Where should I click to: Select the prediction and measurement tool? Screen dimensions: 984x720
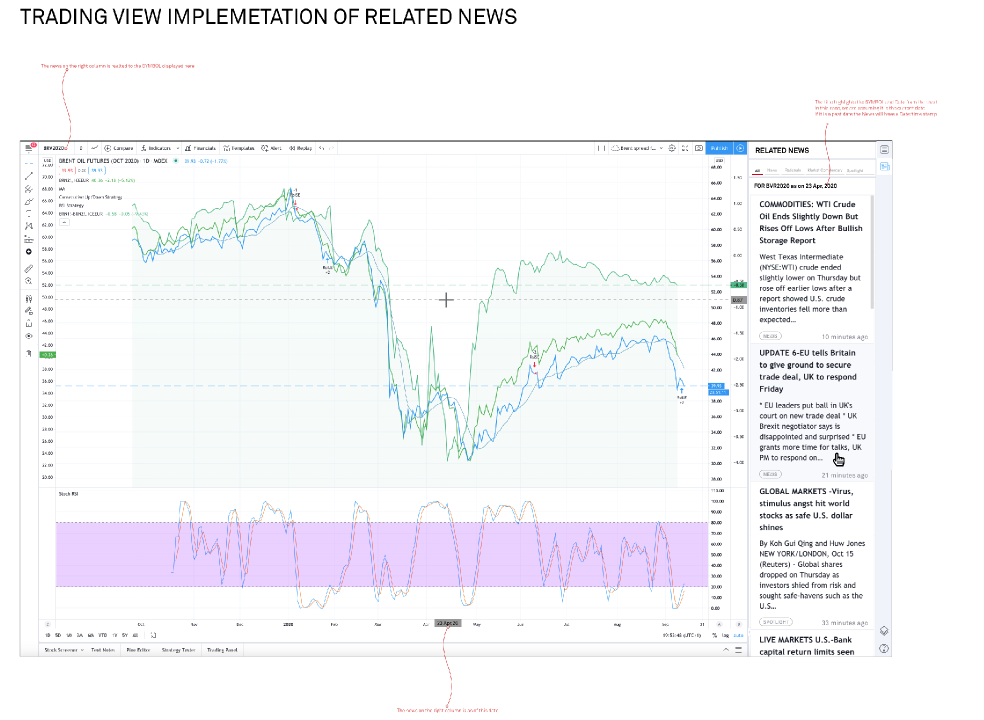[x=29, y=239]
